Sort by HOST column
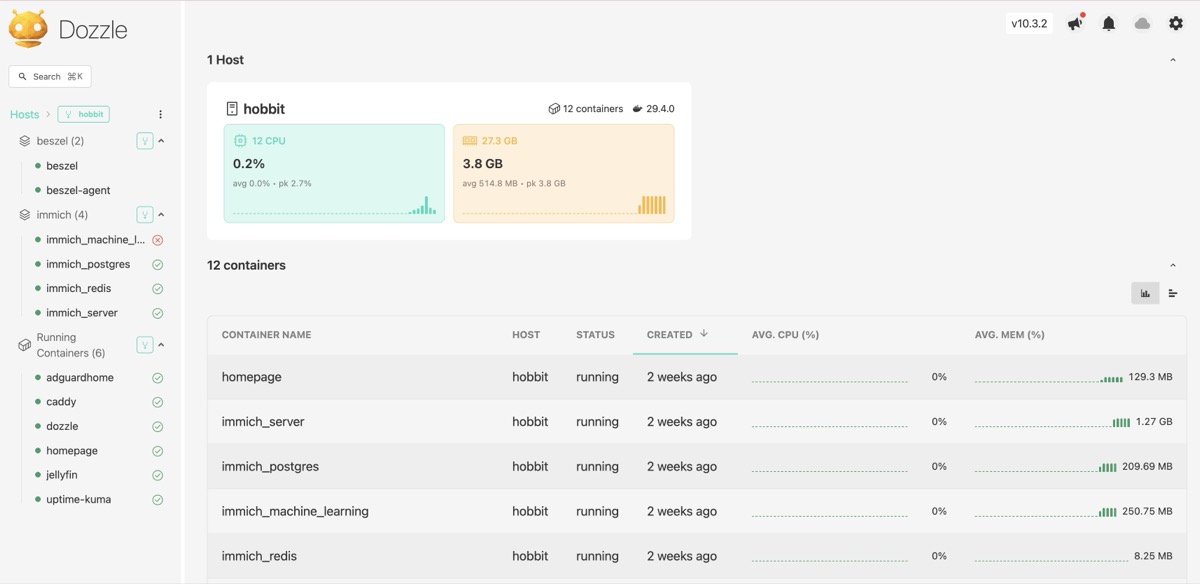Viewport: 1200px width, 584px height. tap(526, 335)
